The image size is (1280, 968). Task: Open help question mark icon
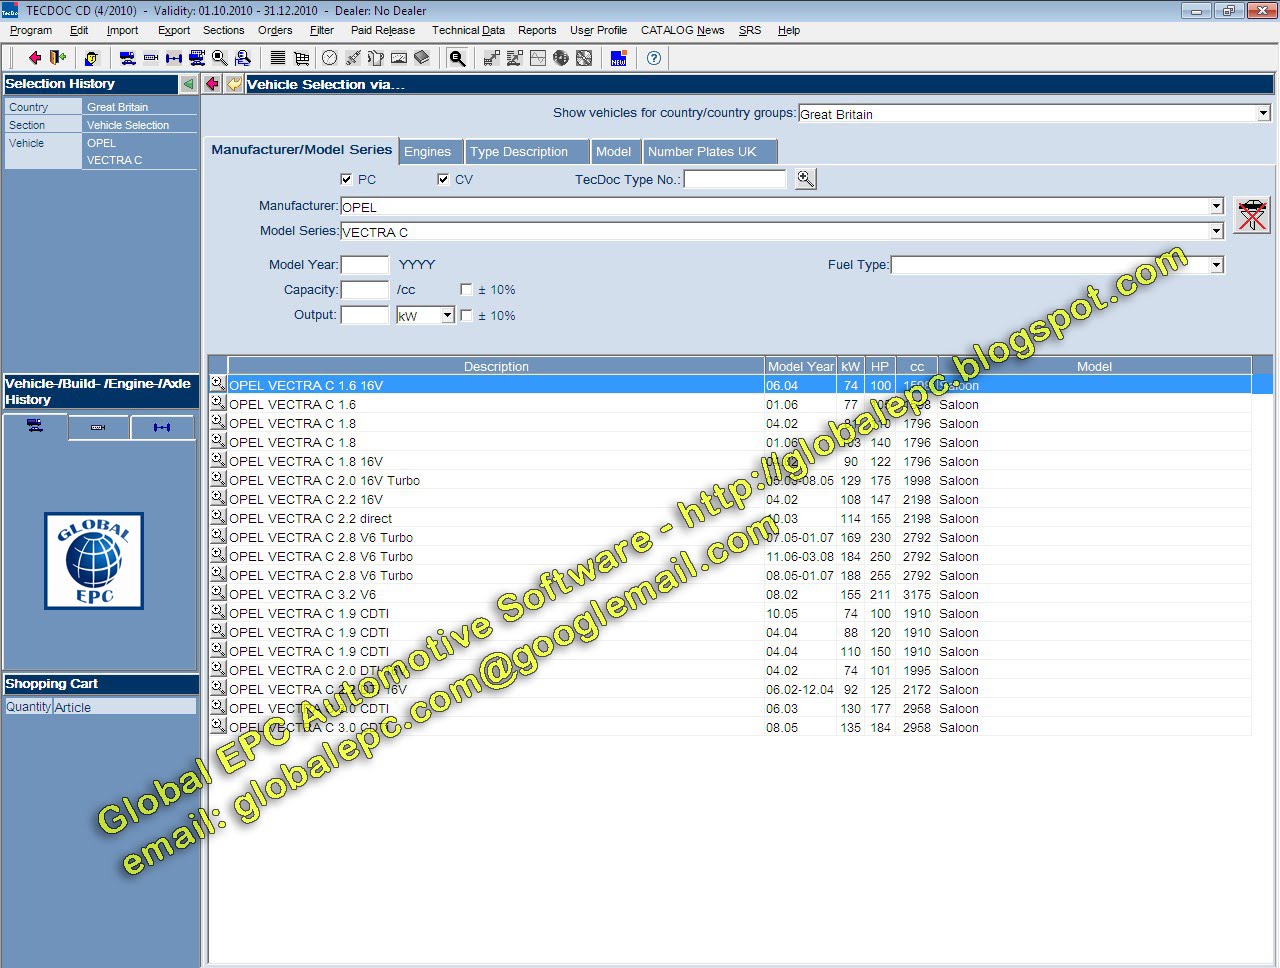tap(653, 58)
